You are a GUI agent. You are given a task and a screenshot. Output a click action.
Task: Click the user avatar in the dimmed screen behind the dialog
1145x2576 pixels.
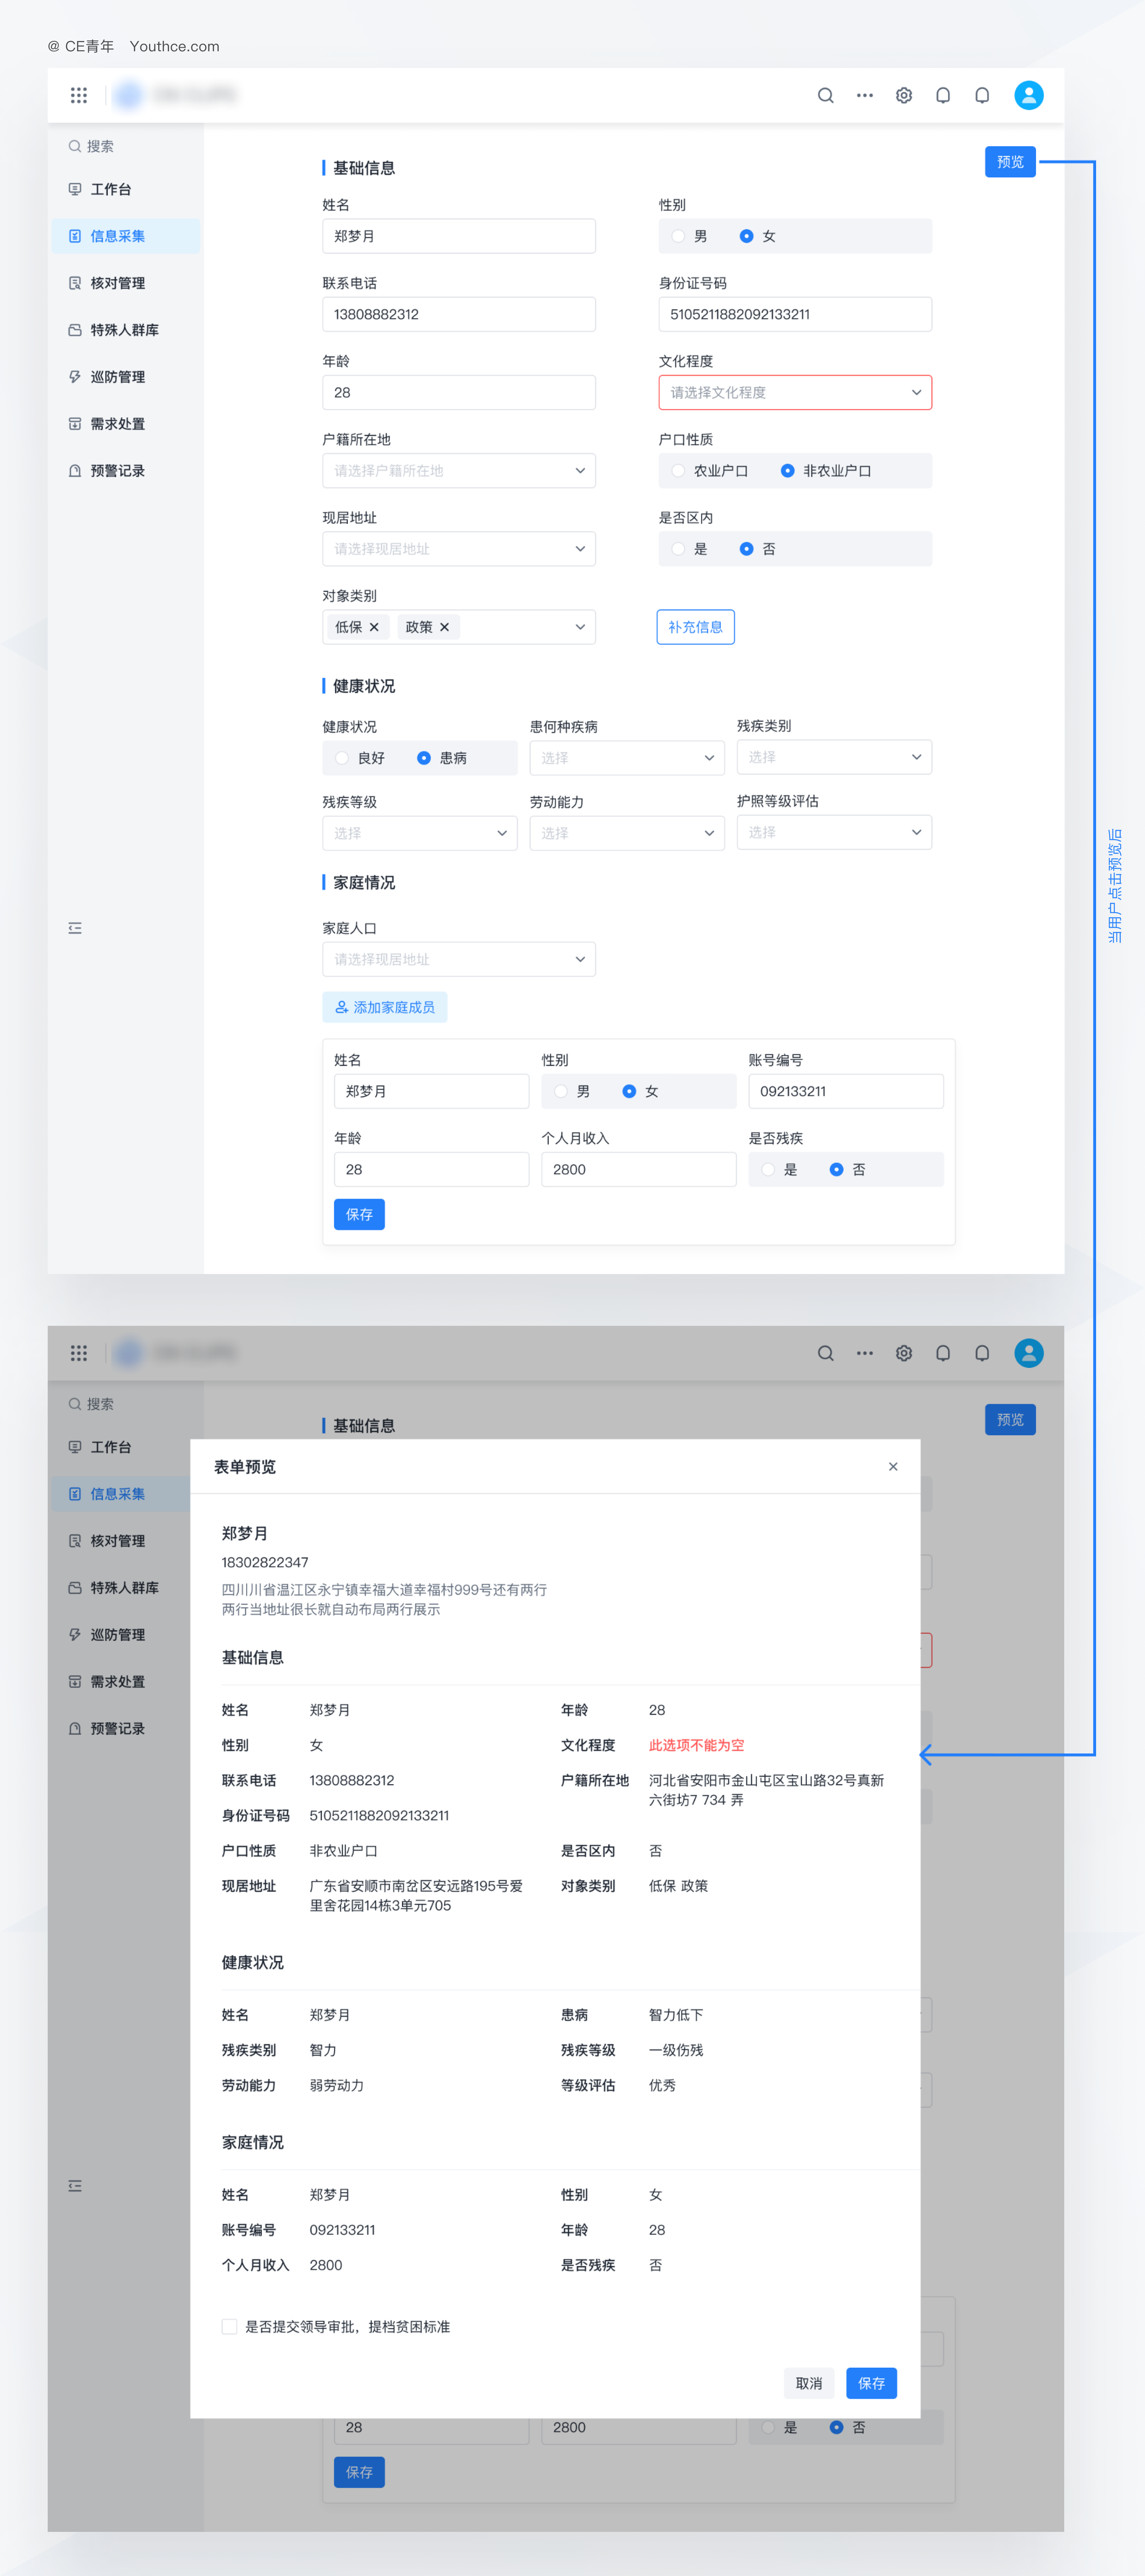1028,1353
